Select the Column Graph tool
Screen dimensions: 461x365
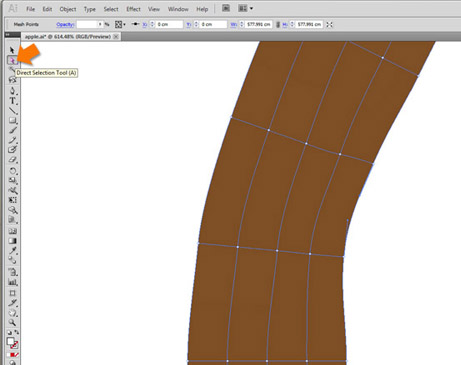tap(12, 282)
